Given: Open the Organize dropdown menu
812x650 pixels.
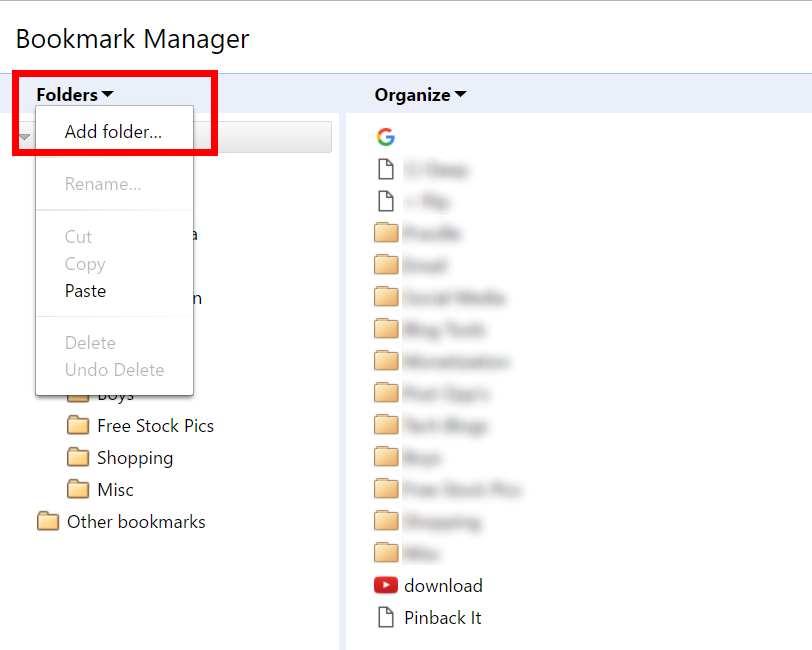Looking at the screenshot, I should (x=420, y=95).
